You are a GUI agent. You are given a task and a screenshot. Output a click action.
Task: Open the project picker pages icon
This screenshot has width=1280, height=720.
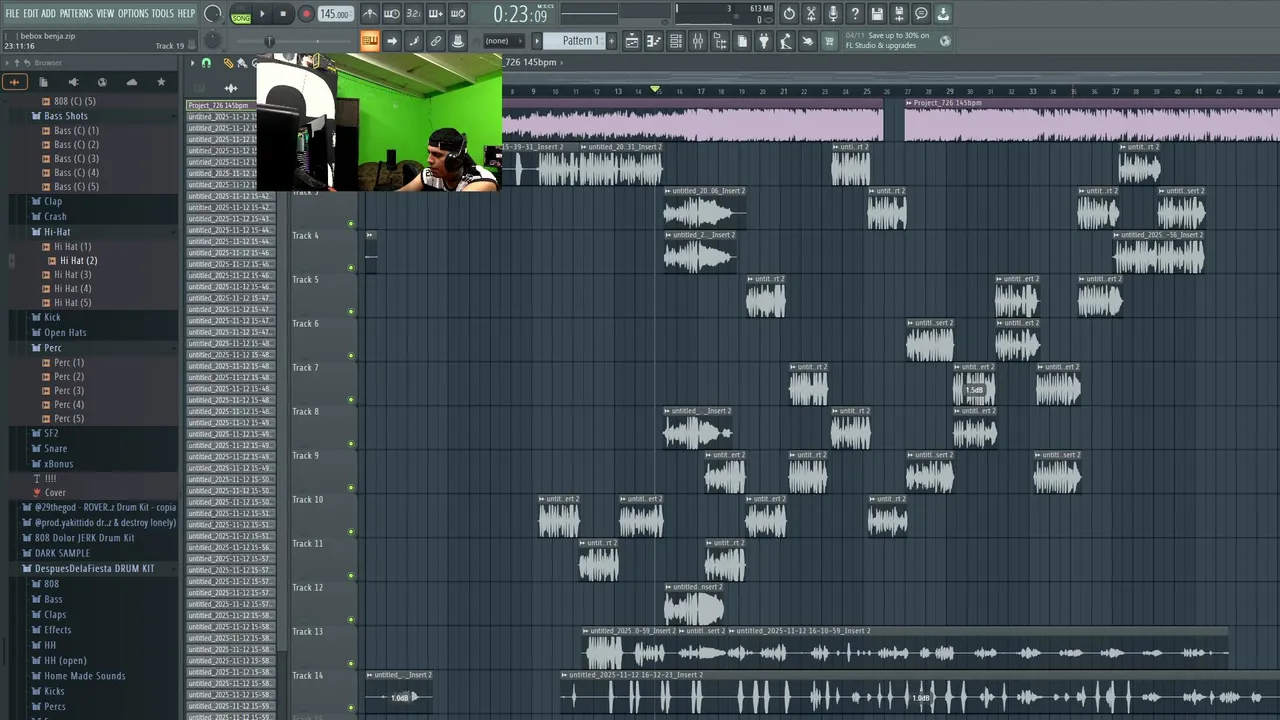click(742, 41)
